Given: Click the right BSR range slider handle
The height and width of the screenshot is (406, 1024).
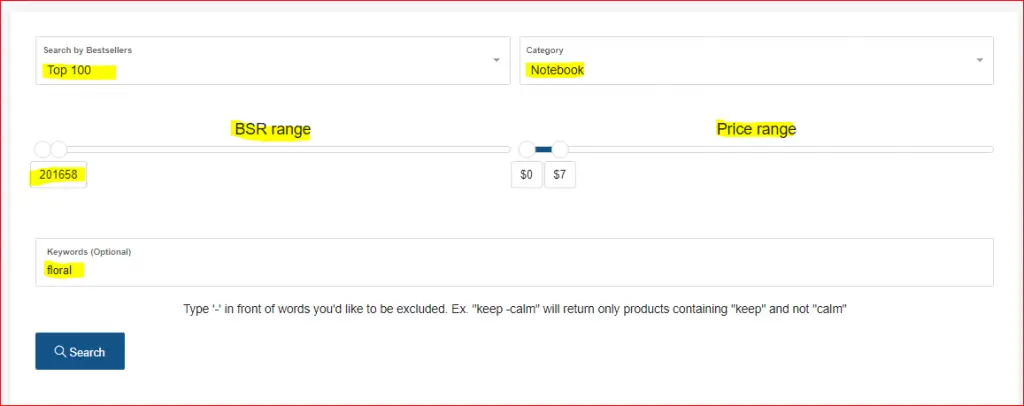Looking at the screenshot, I should pos(59,149).
